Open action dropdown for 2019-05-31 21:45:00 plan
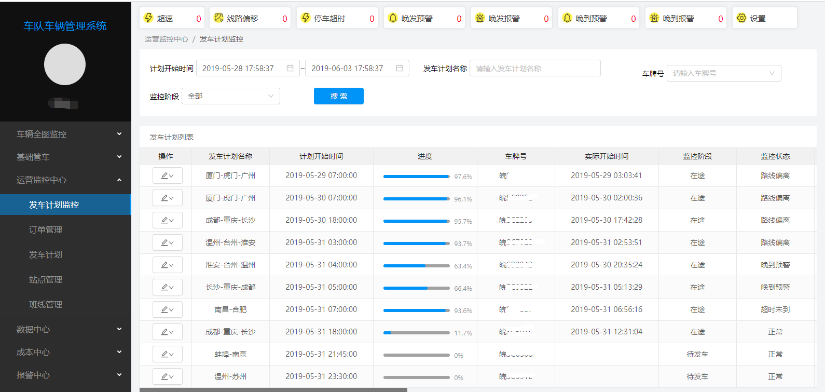Image resolution: width=825 pixels, height=392 pixels. tap(167, 354)
